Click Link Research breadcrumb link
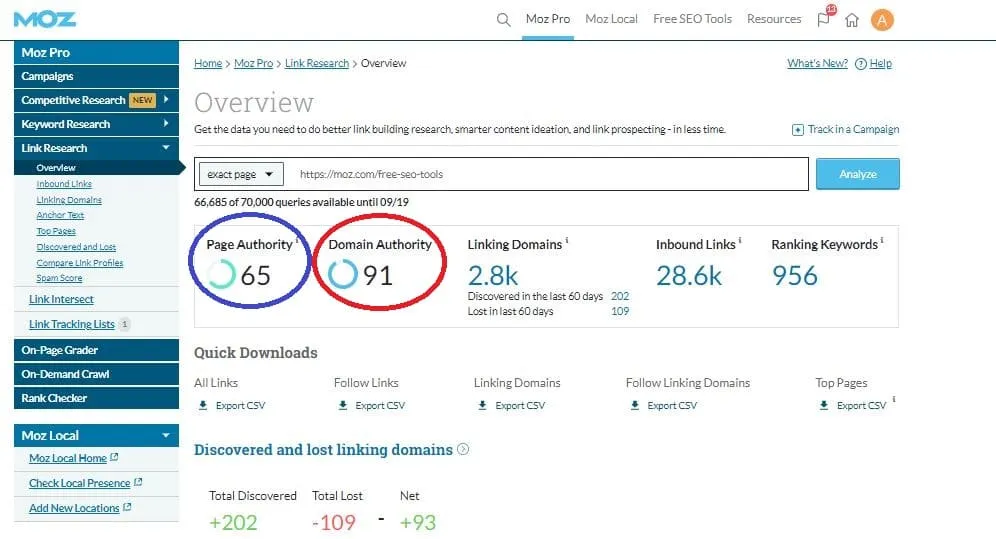996x539 pixels. point(317,63)
